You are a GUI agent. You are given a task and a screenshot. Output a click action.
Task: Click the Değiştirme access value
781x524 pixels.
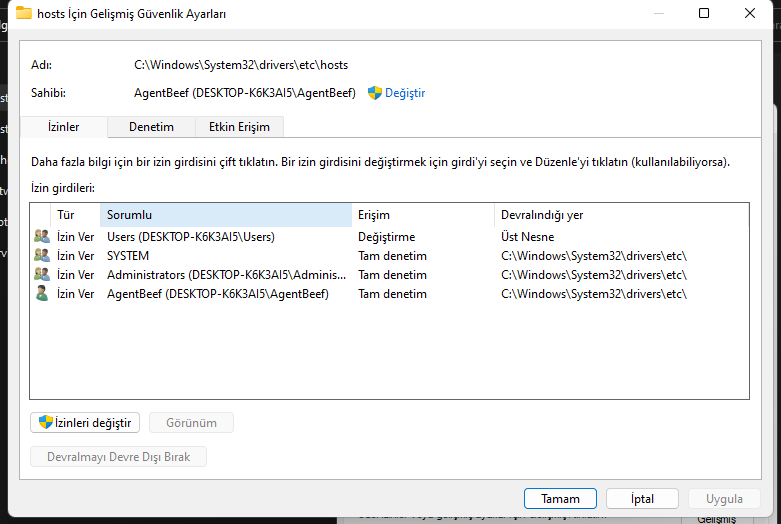point(387,237)
